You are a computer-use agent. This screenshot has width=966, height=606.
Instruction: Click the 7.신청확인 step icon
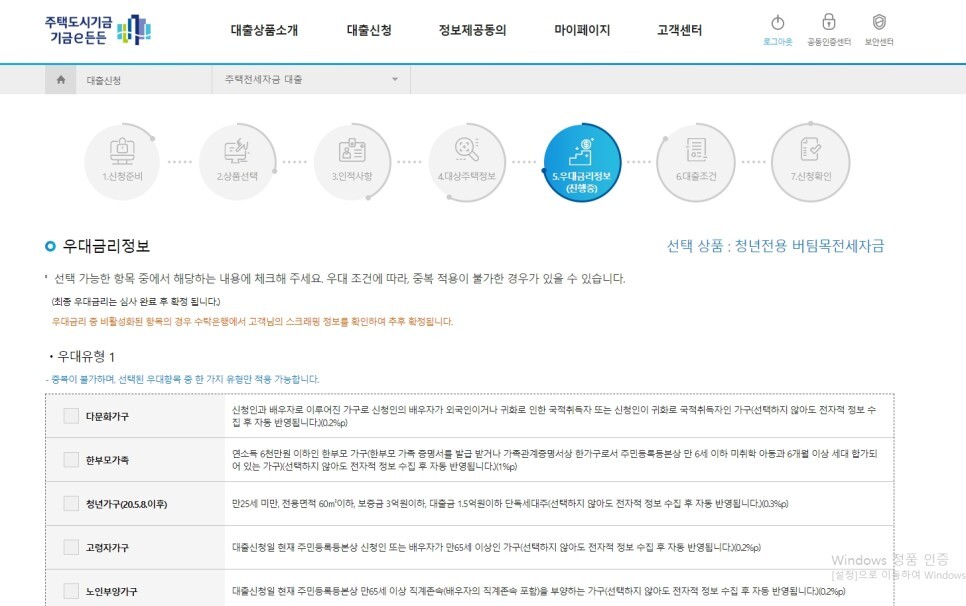click(811, 155)
